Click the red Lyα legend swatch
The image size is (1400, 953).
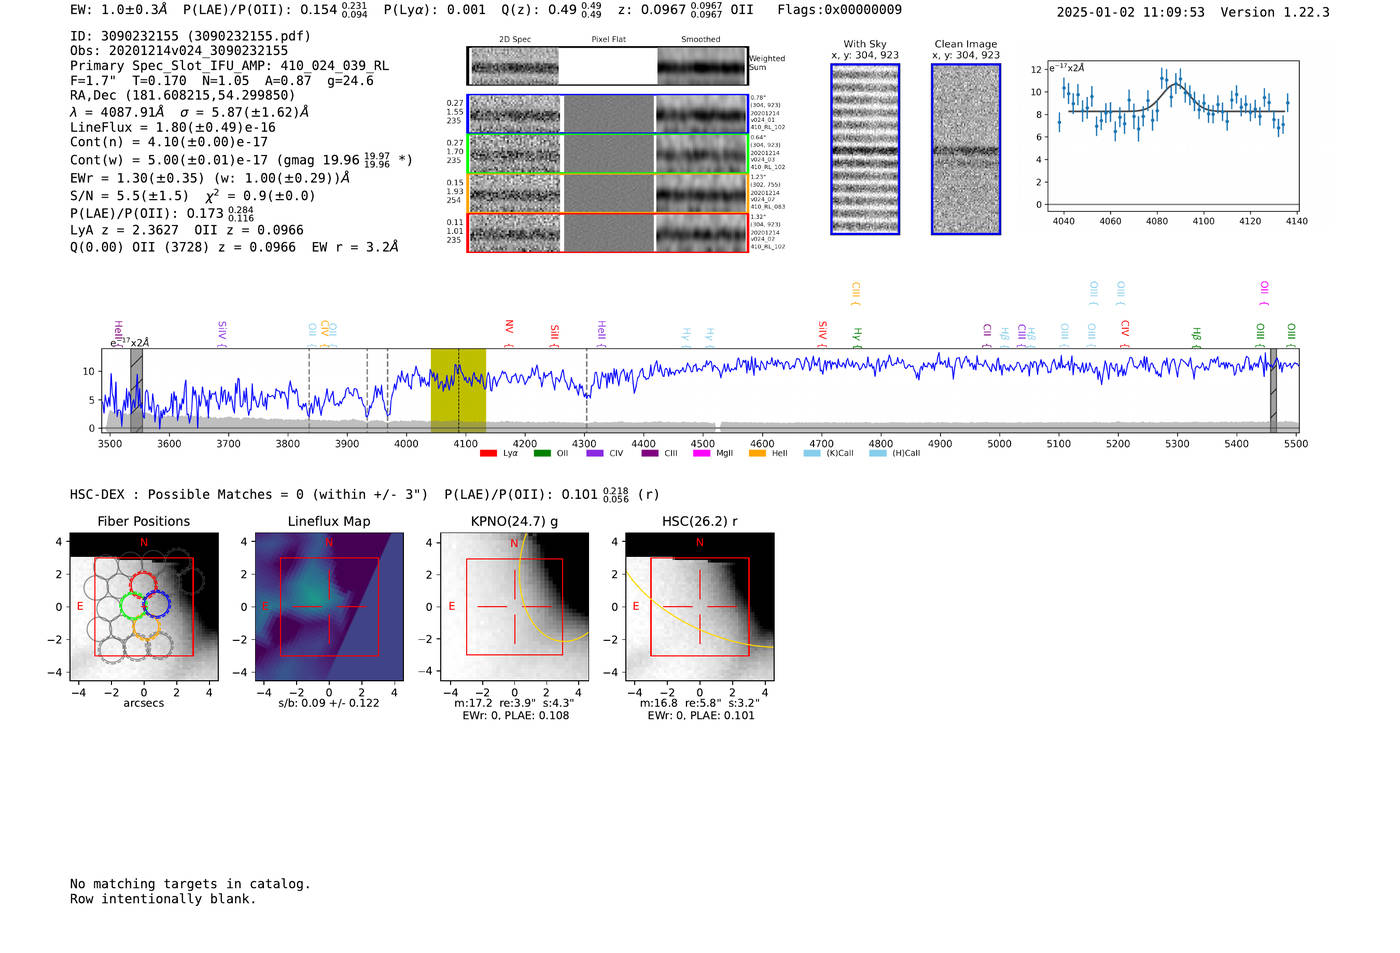pyautogui.click(x=488, y=454)
